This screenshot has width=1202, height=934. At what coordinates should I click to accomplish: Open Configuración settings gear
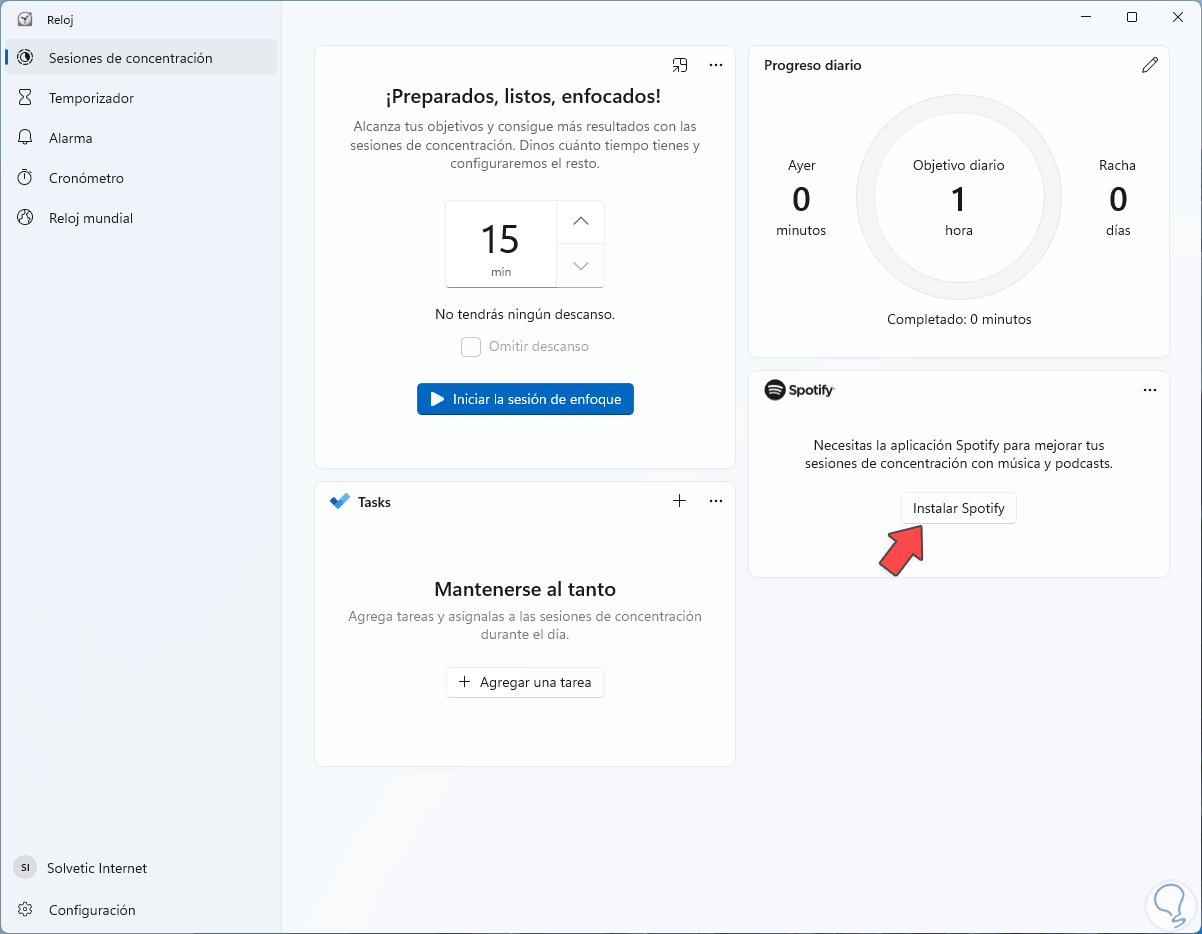26,910
